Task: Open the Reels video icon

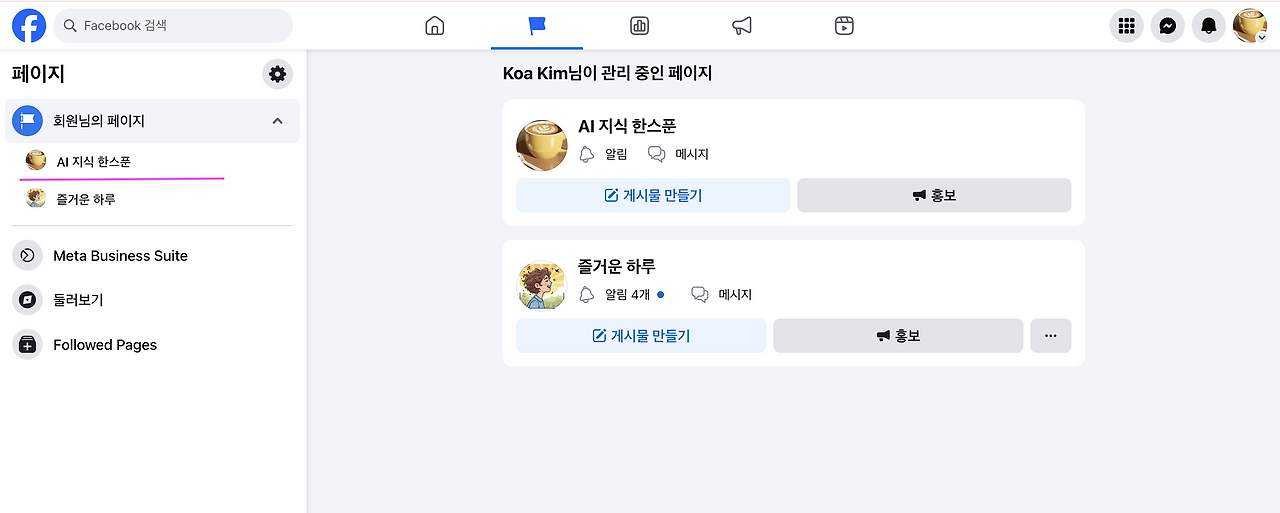Action: (844, 26)
